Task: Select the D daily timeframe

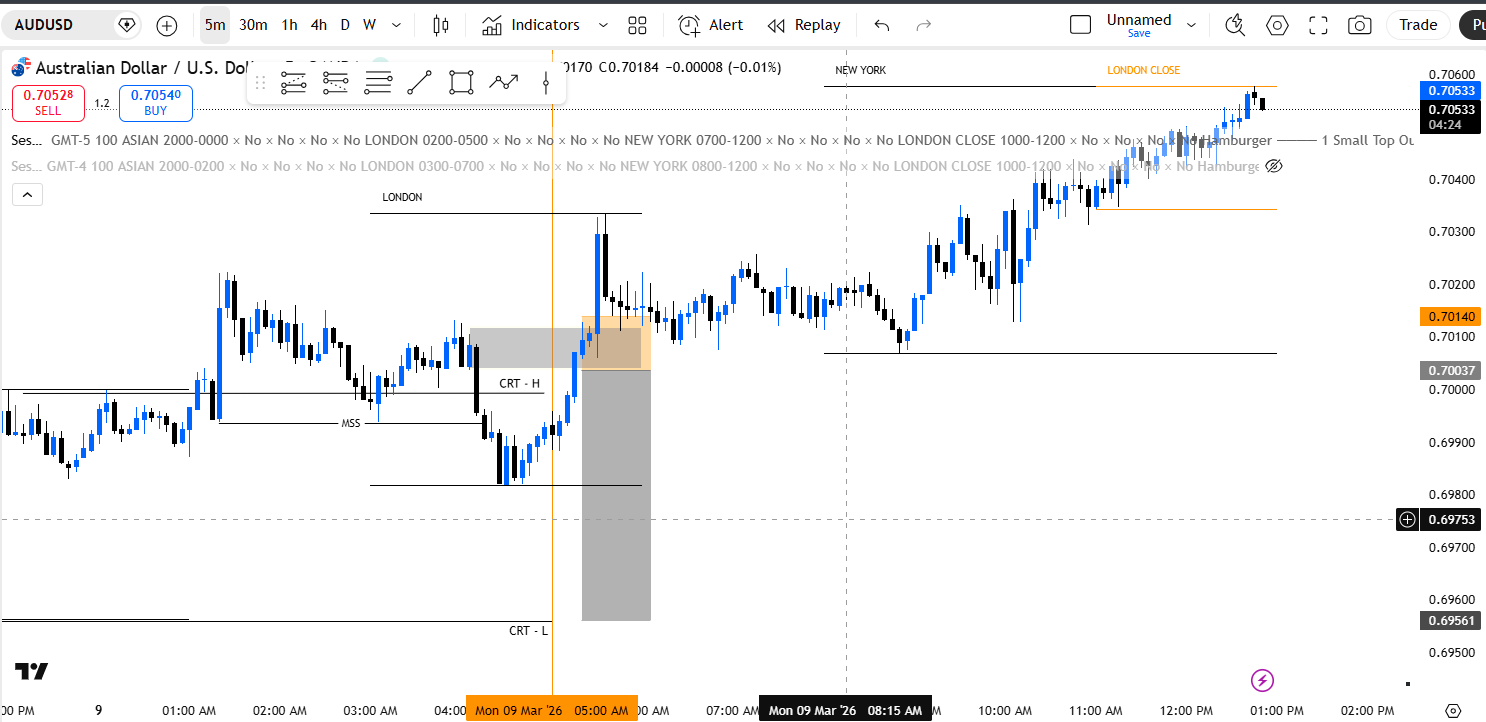Action: pos(345,25)
